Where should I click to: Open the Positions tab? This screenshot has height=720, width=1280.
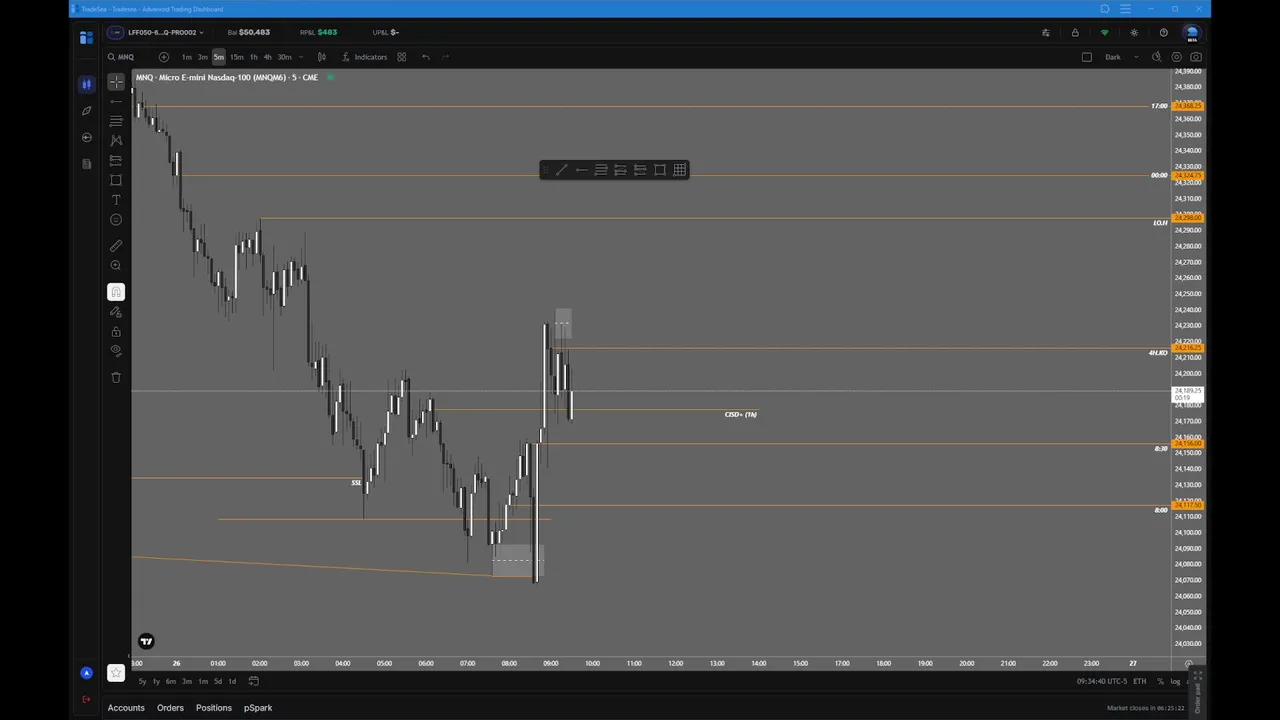point(214,708)
